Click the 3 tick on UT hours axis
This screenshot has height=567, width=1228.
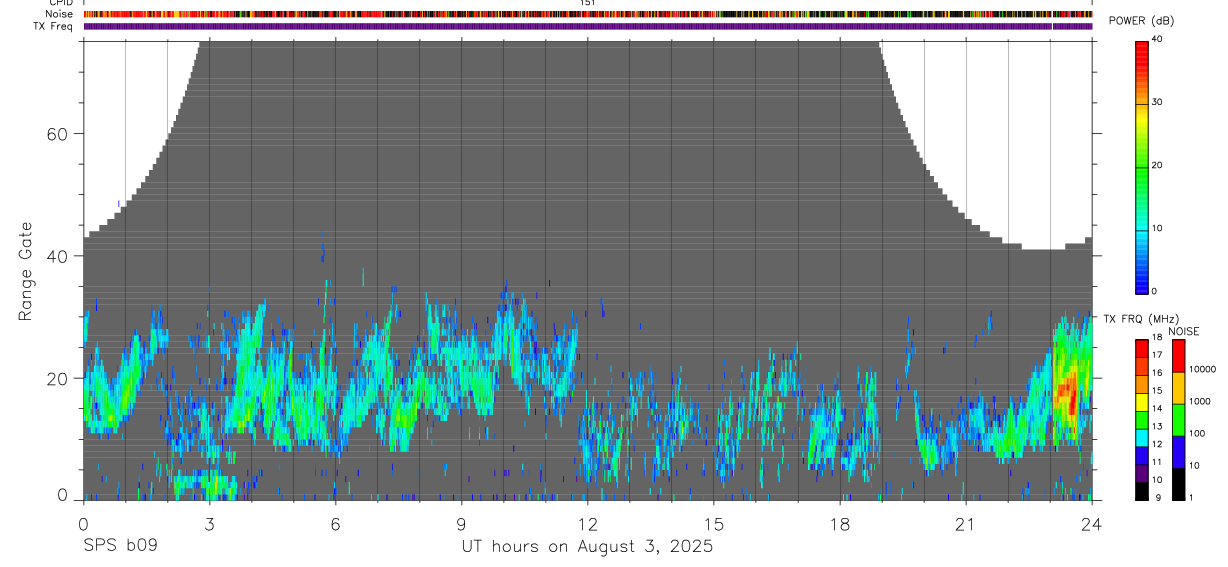pyautogui.click(x=209, y=524)
